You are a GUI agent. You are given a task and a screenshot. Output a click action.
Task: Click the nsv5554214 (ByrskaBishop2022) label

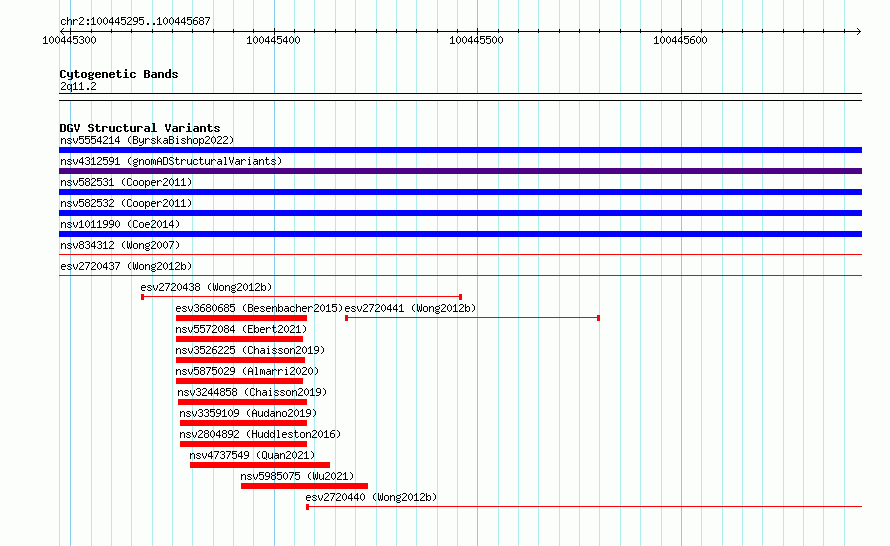147,140
